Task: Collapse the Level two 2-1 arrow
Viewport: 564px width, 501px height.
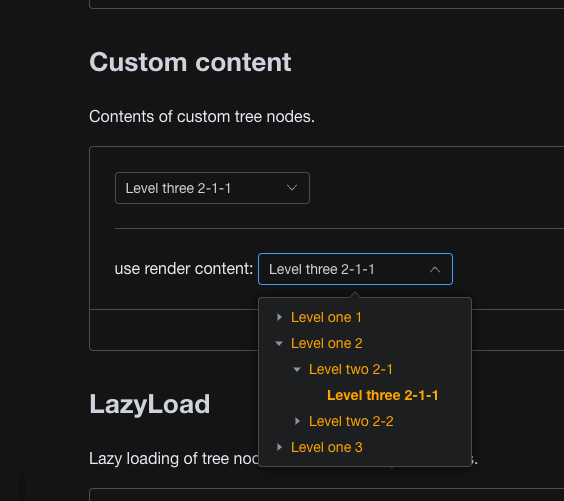Action: pyautogui.click(x=297, y=369)
